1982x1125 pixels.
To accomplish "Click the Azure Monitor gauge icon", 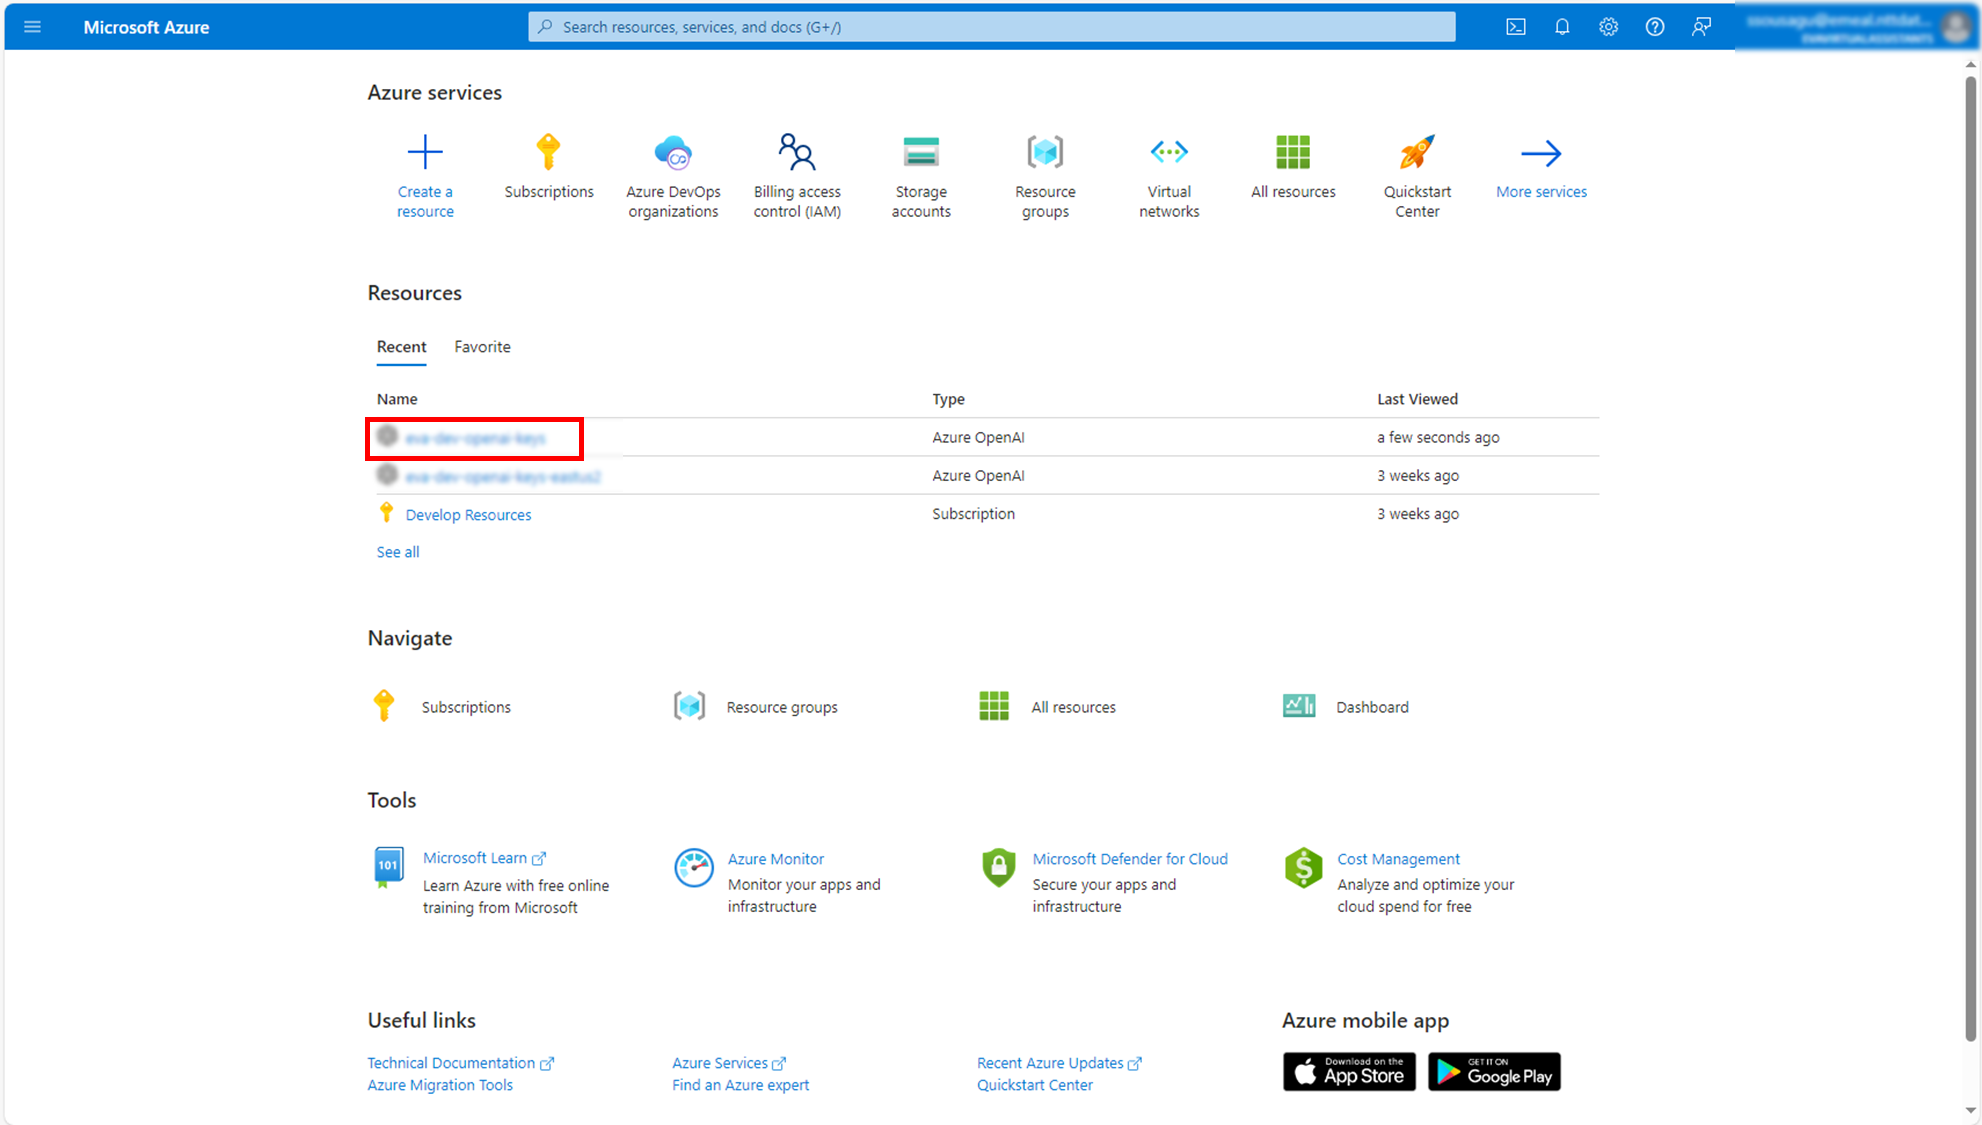I will pos(693,867).
